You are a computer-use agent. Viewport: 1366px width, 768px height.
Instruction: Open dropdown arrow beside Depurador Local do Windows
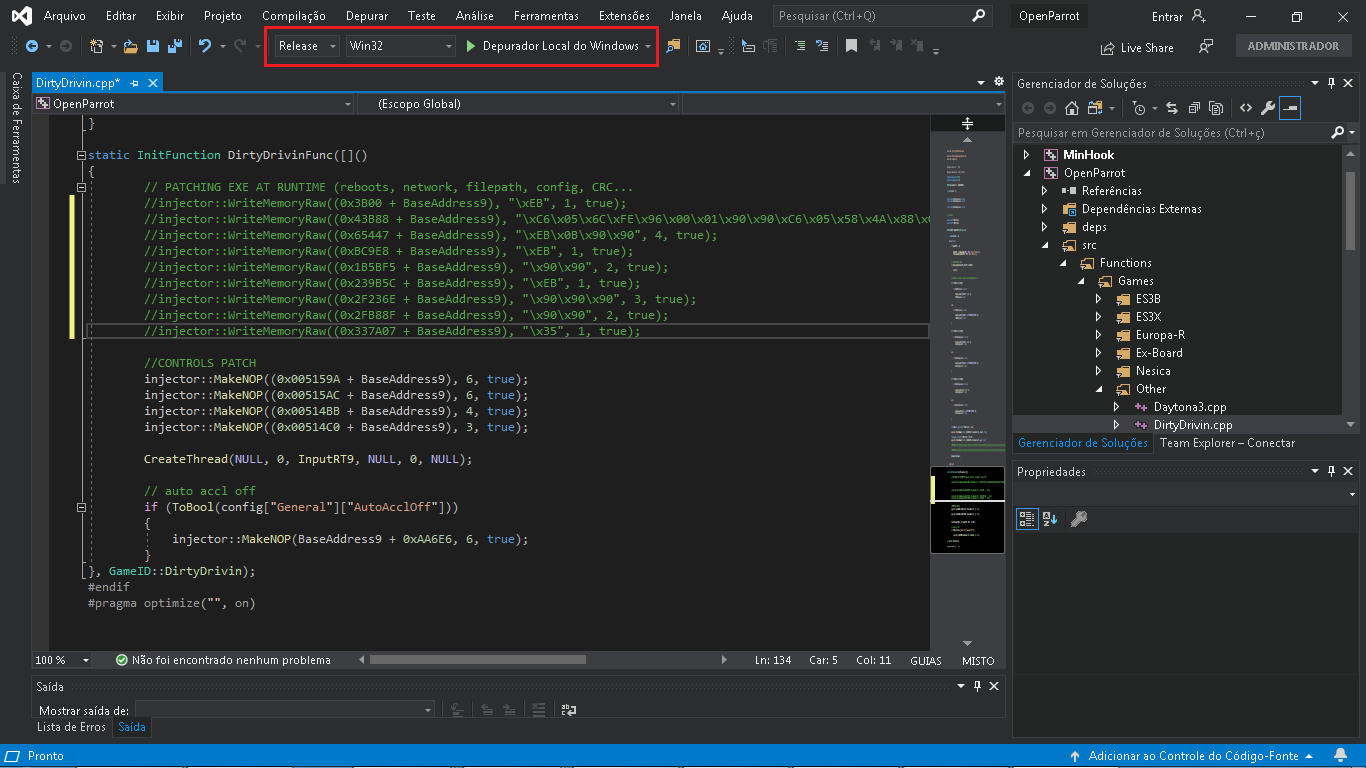[648, 46]
